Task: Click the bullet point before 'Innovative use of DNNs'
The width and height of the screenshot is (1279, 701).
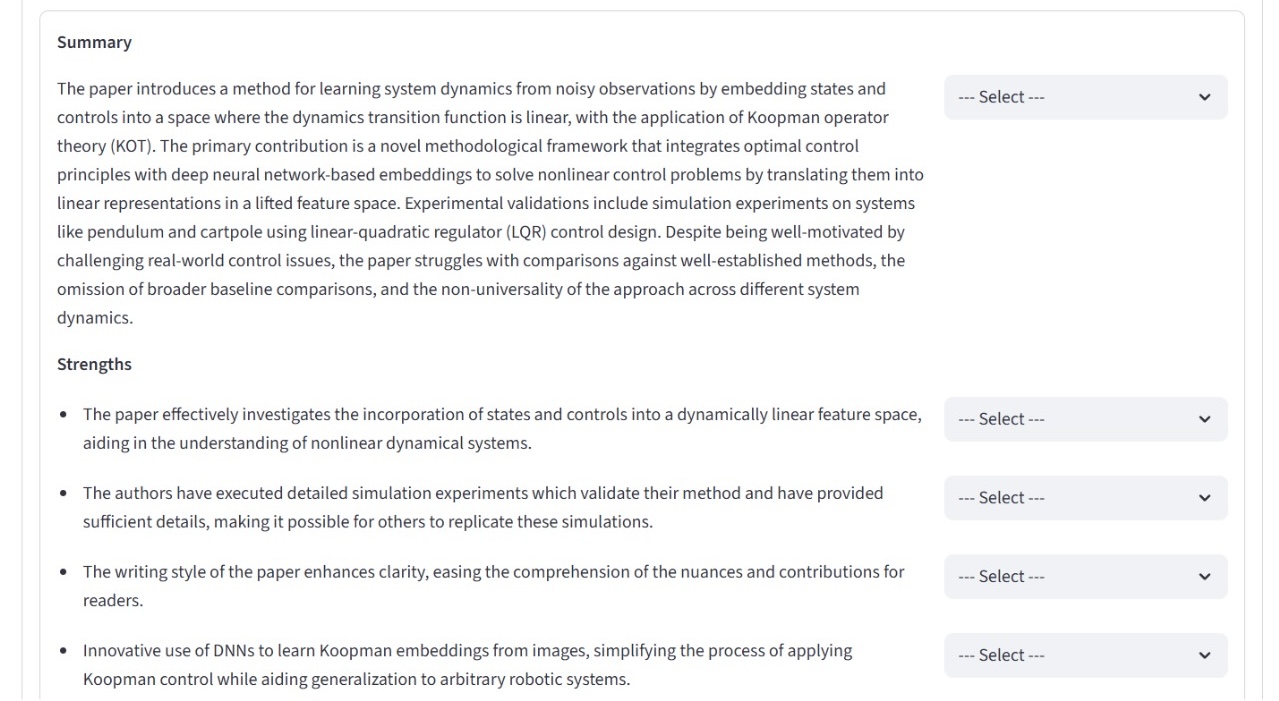Action: point(64,651)
